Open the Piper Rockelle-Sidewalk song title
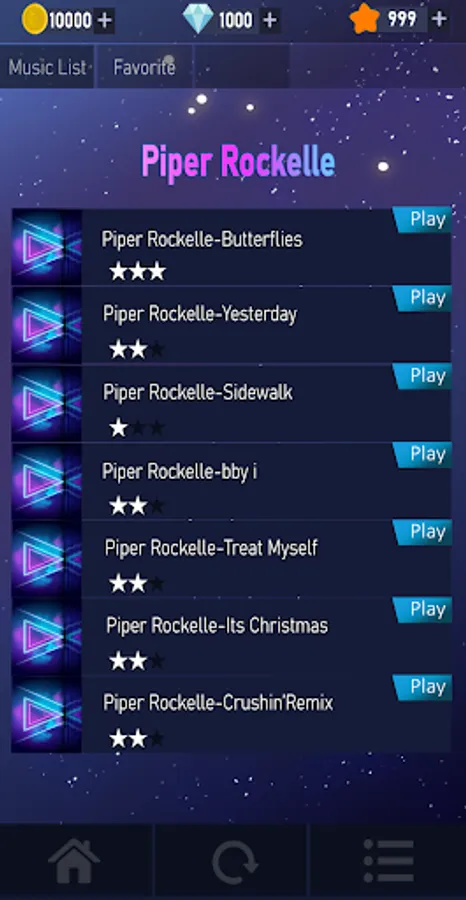466x900 pixels. pos(198,393)
